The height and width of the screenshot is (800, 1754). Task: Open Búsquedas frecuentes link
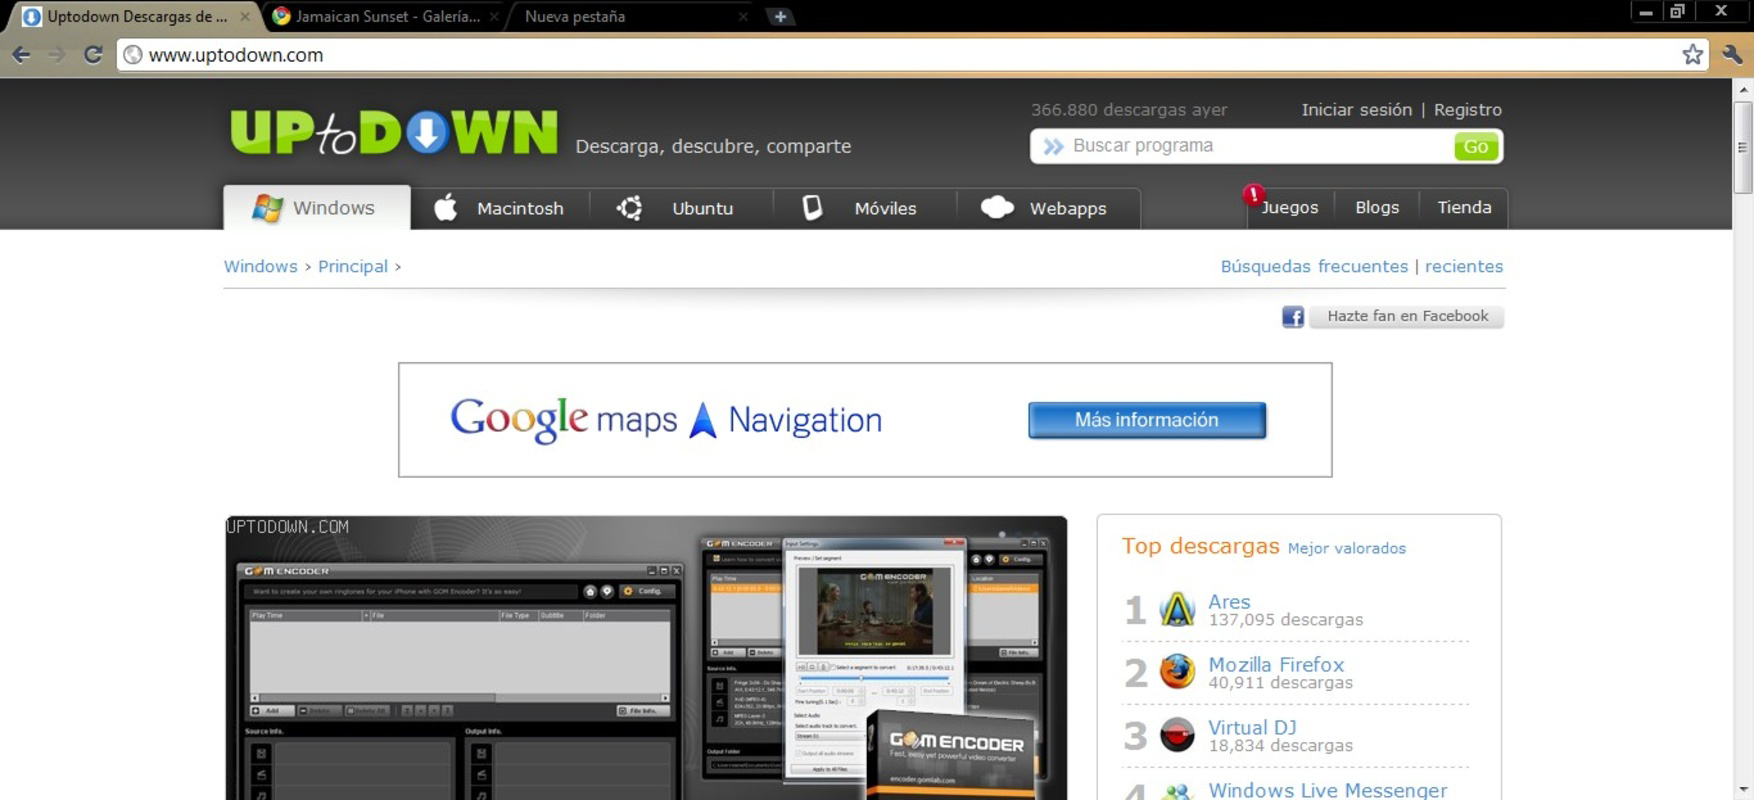[x=1314, y=266]
